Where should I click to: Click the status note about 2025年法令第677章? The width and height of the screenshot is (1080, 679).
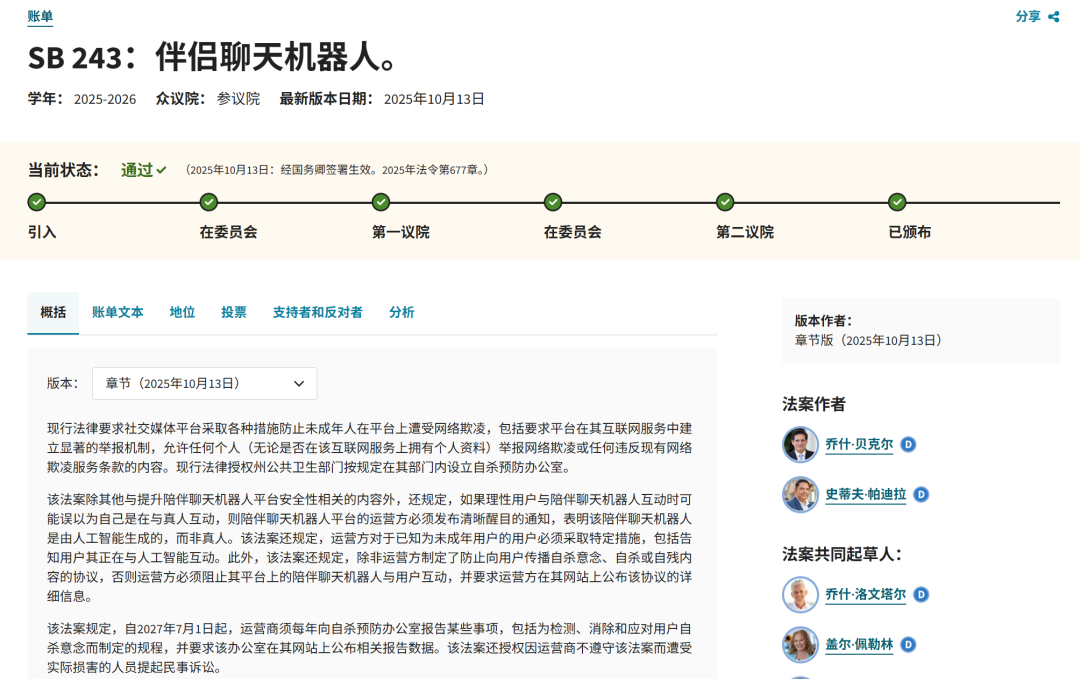point(337,170)
